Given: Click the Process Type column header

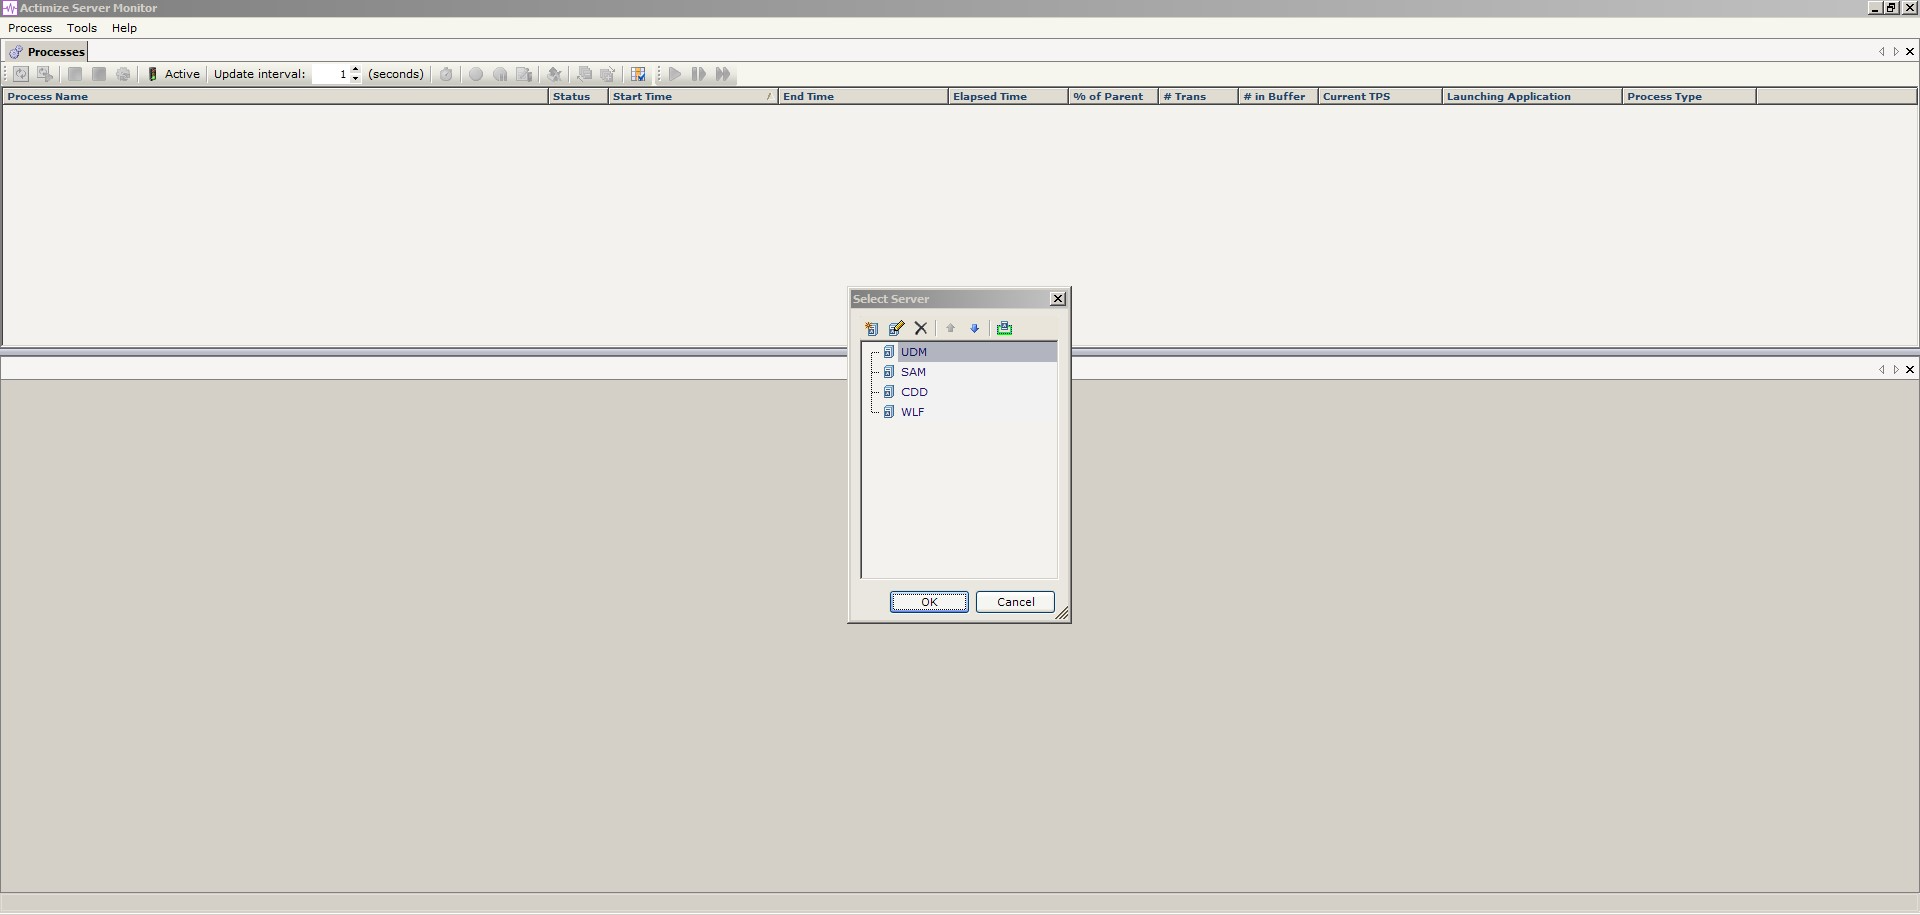Looking at the screenshot, I should [1689, 97].
